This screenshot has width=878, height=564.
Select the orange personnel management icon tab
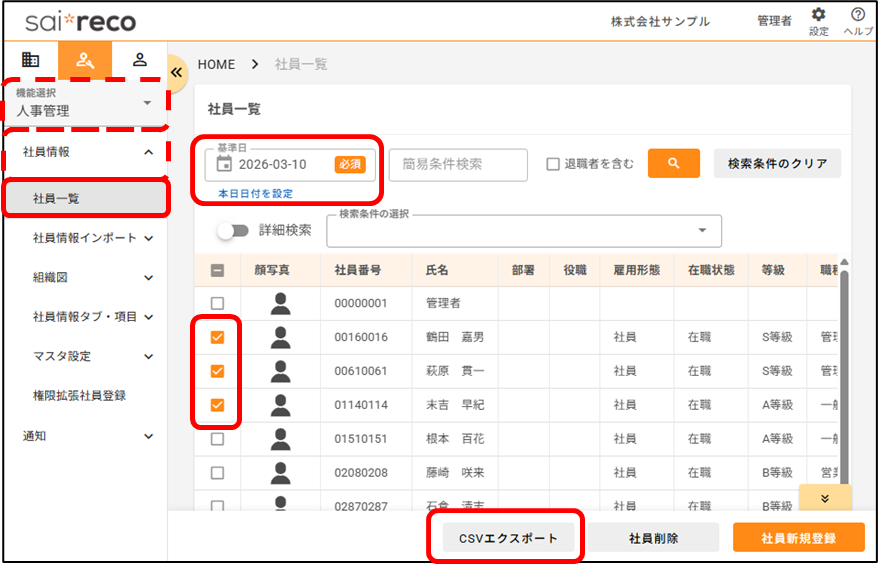[85, 60]
